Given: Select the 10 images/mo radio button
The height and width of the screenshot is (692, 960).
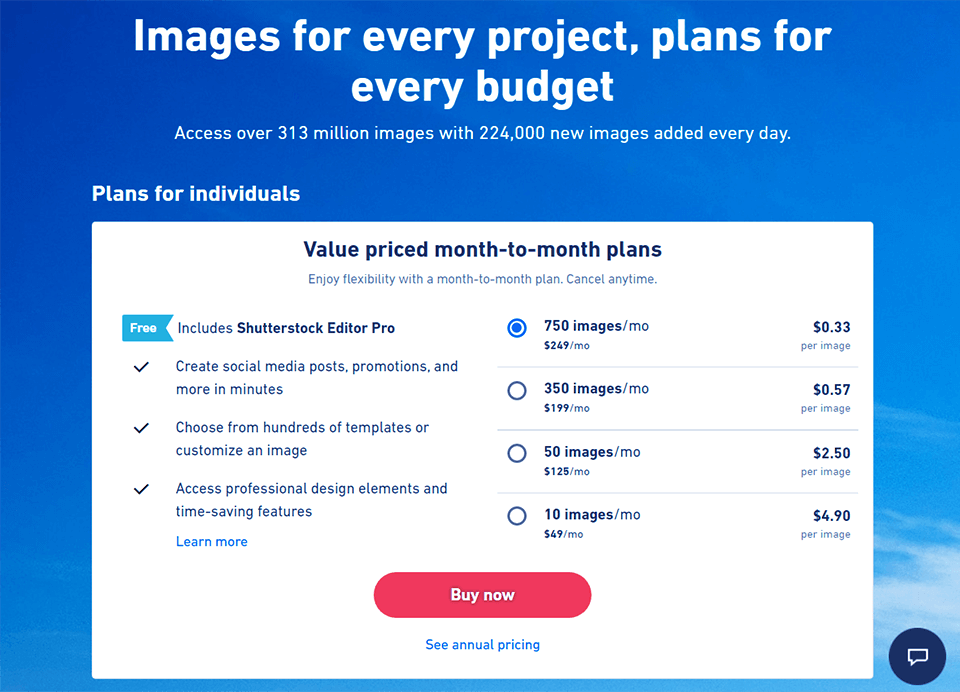Looking at the screenshot, I should [517, 516].
